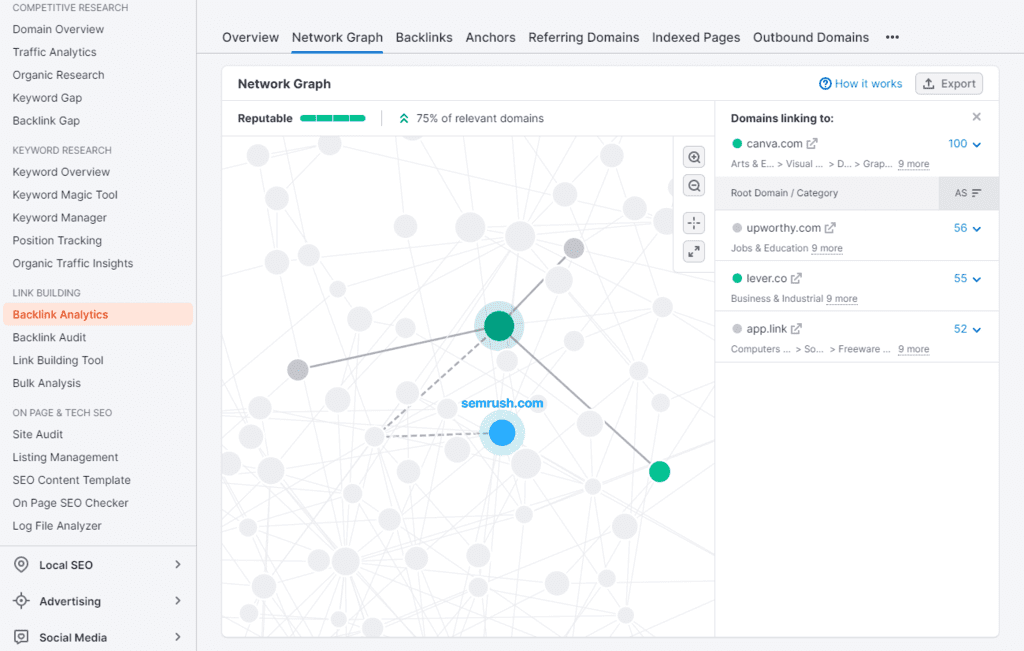Viewport: 1024px width, 651px height.
Task: Click the Advertising target icon
Action: coord(21,601)
